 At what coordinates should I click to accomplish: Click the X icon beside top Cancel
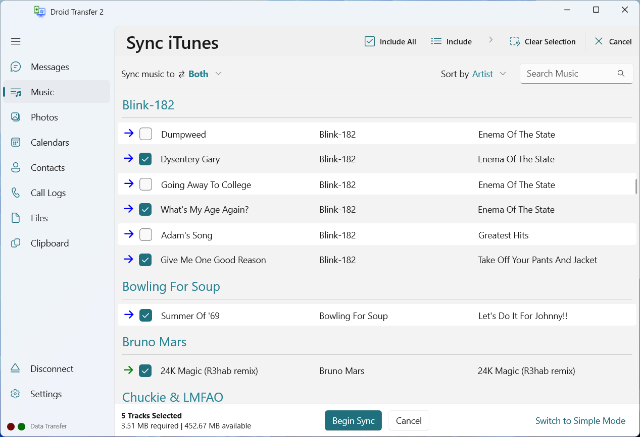click(x=598, y=41)
